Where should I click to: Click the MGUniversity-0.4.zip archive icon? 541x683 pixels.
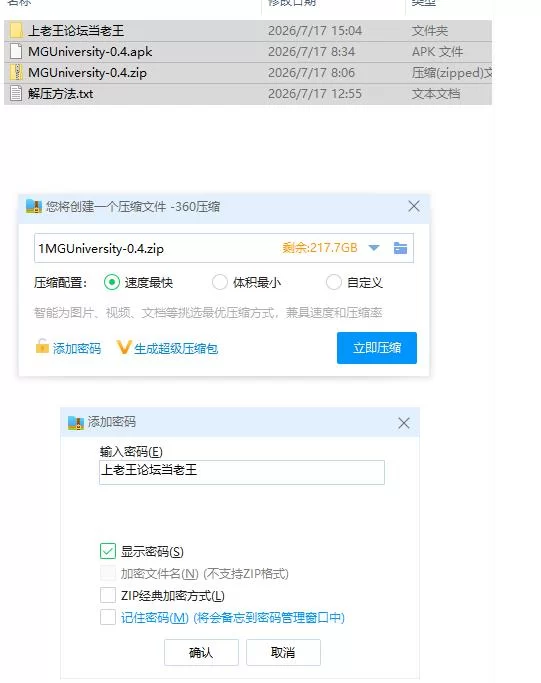(16, 72)
